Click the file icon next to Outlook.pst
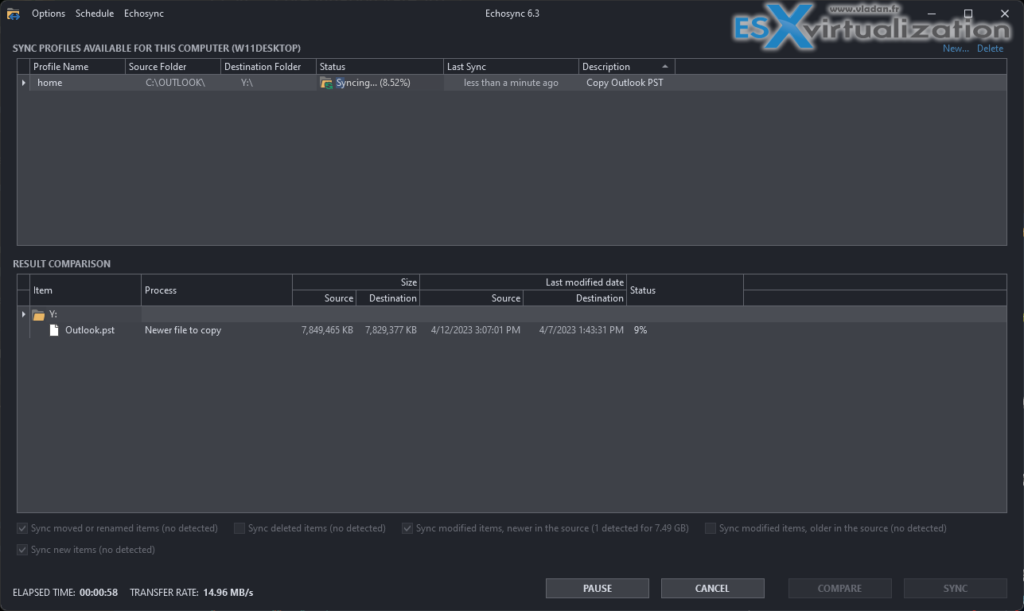Screen dimensions: 1024x611 coord(52,330)
